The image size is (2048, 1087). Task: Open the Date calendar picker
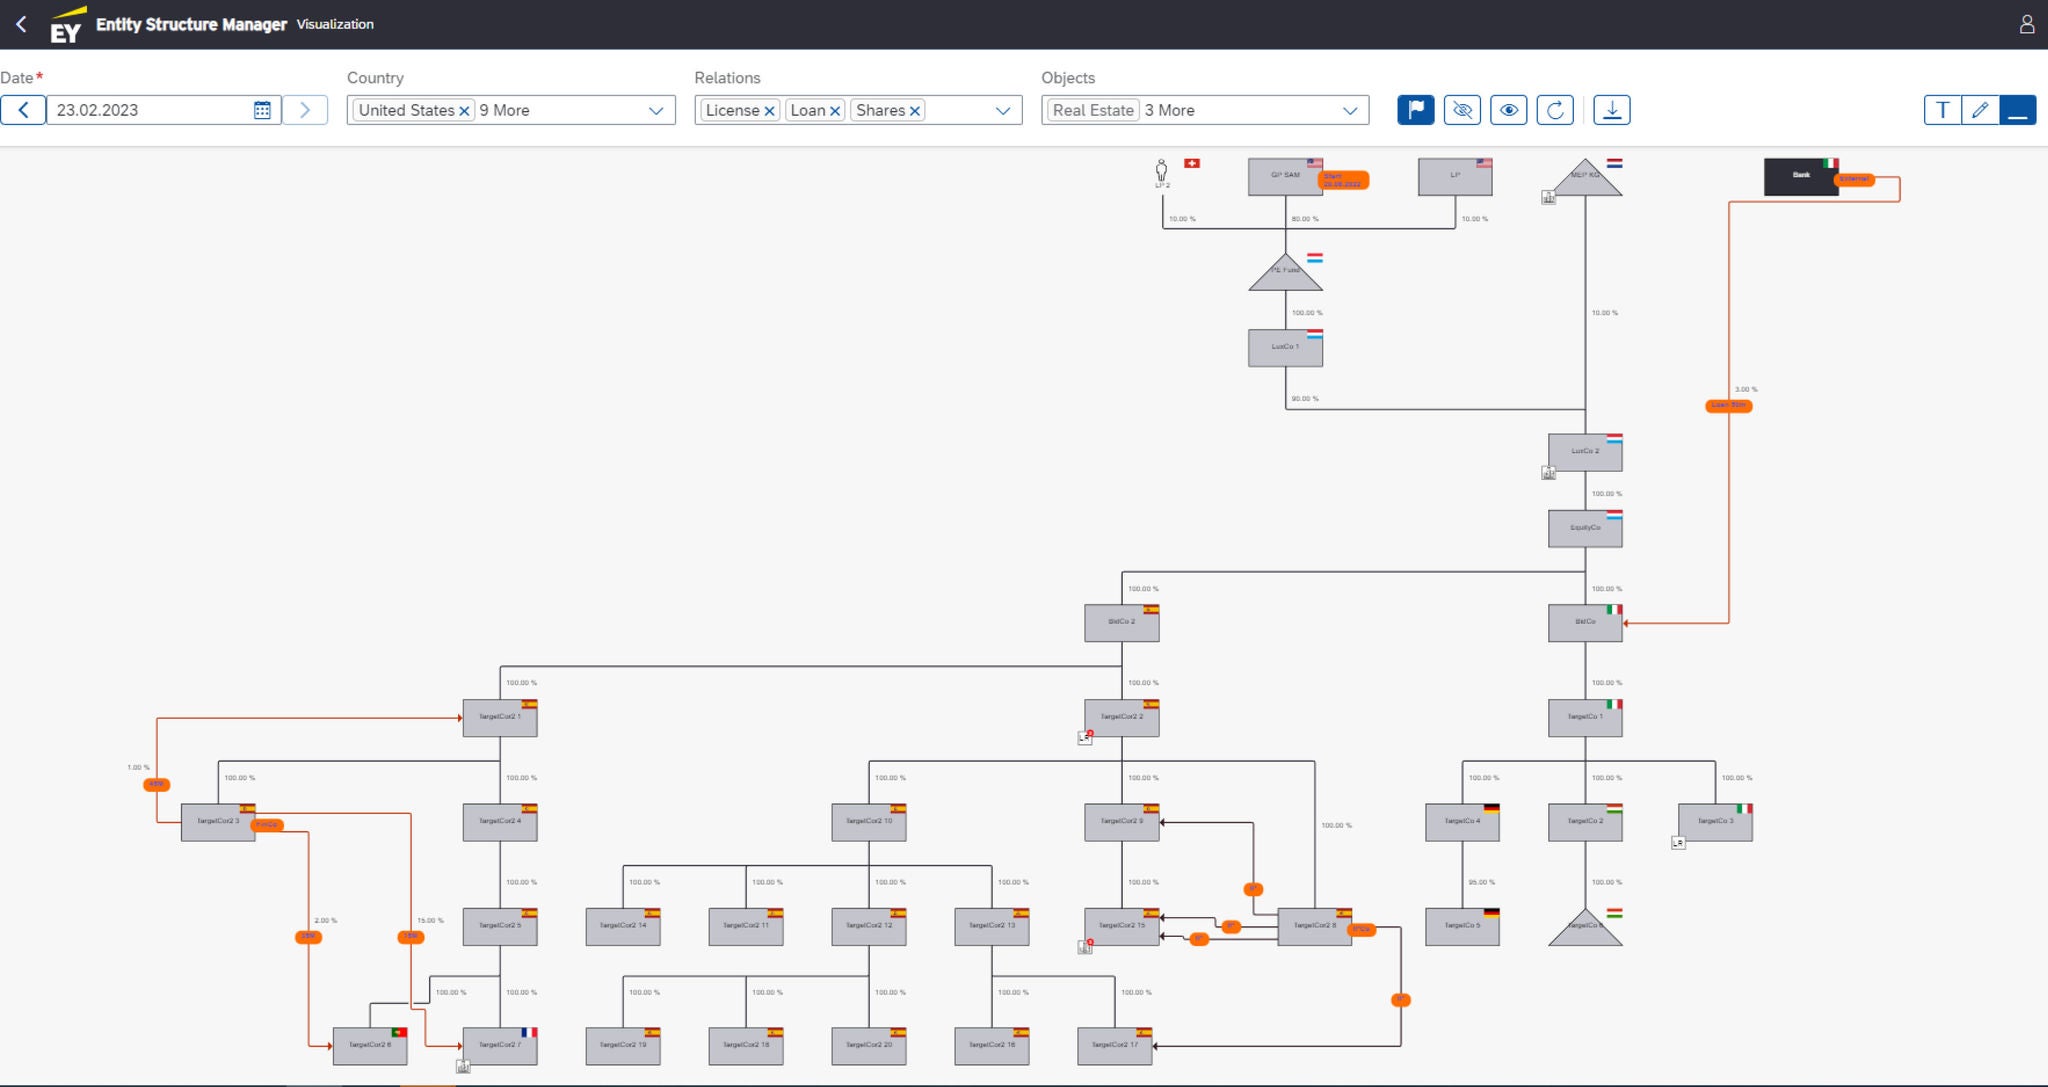pos(261,110)
